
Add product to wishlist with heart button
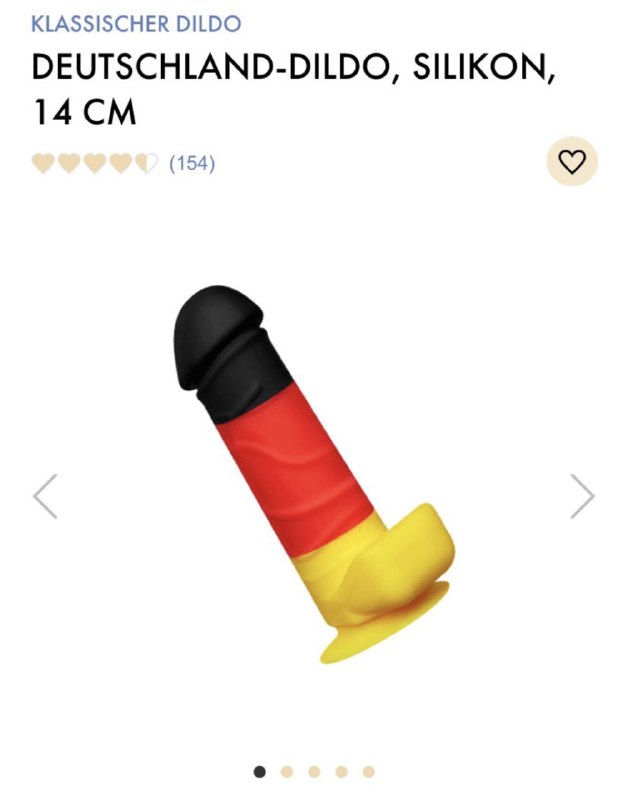(x=572, y=161)
